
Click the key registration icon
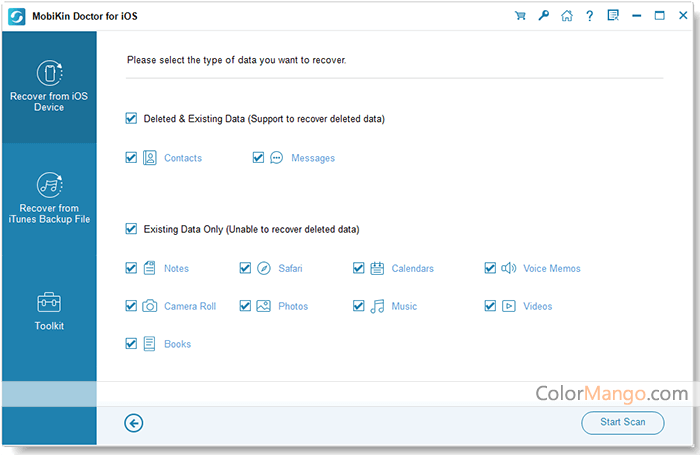[x=543, y=16]
